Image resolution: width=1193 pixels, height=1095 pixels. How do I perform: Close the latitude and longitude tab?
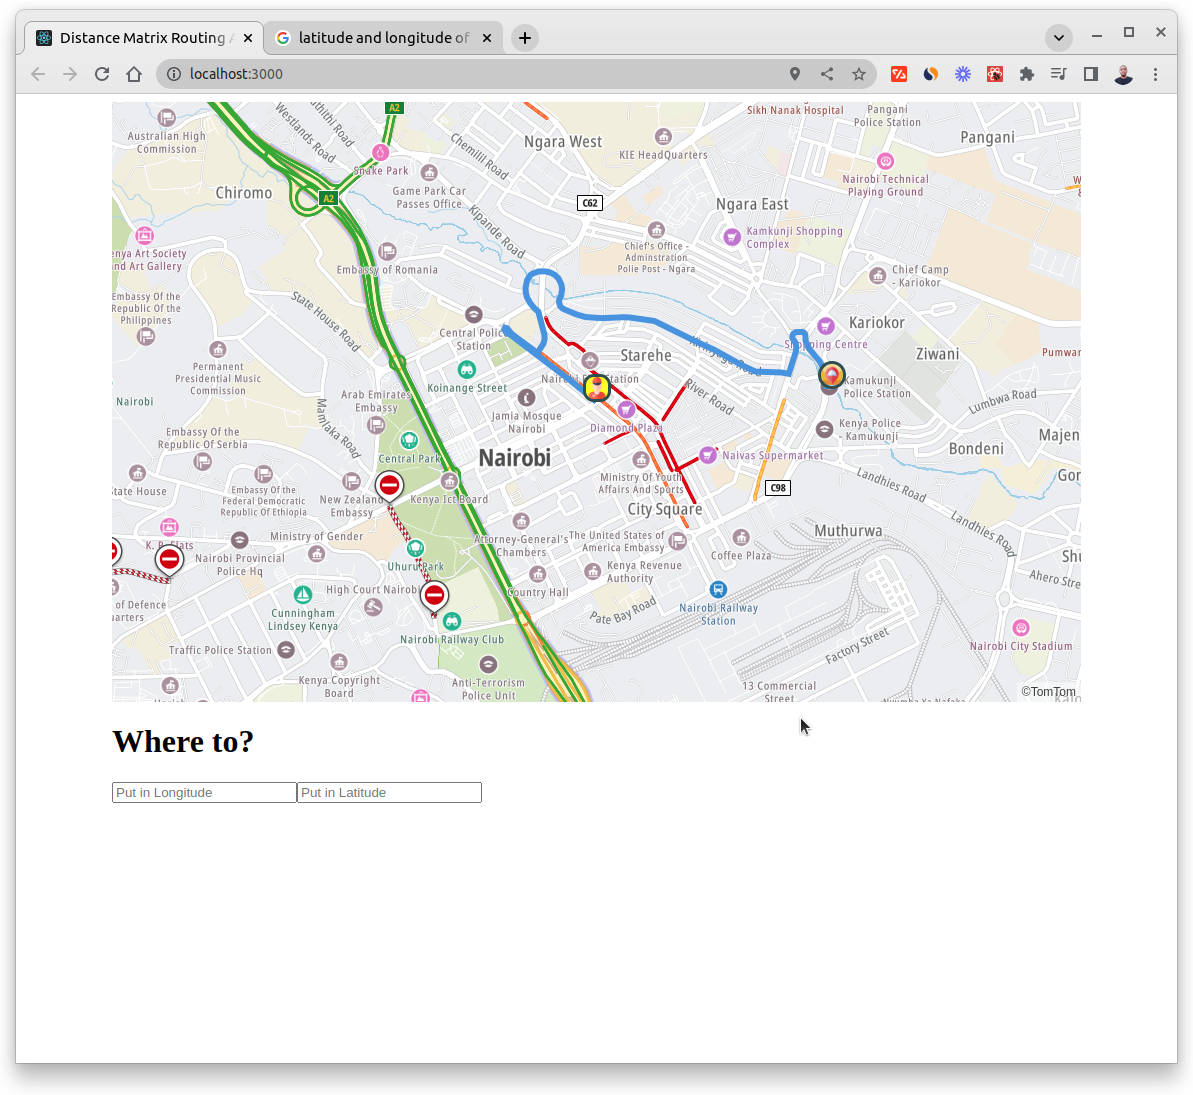point(487,38)
